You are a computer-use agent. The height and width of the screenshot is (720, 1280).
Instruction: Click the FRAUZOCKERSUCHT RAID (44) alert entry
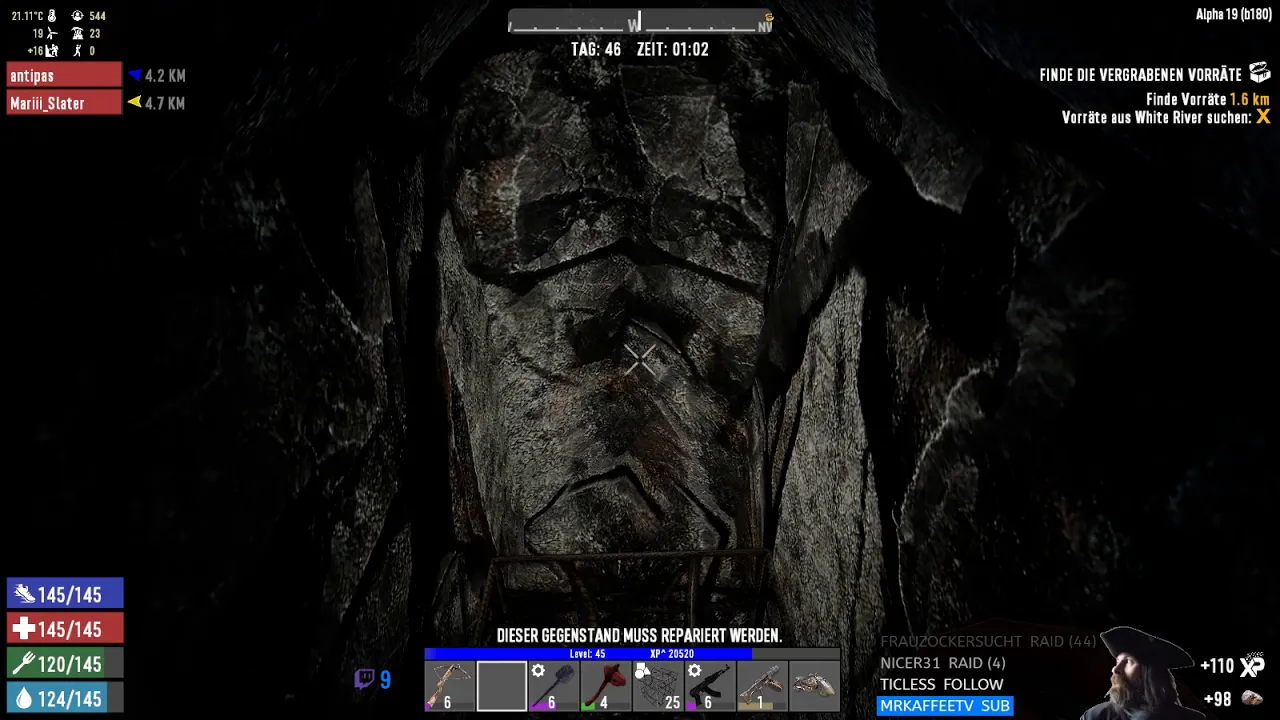coord(988,641)
